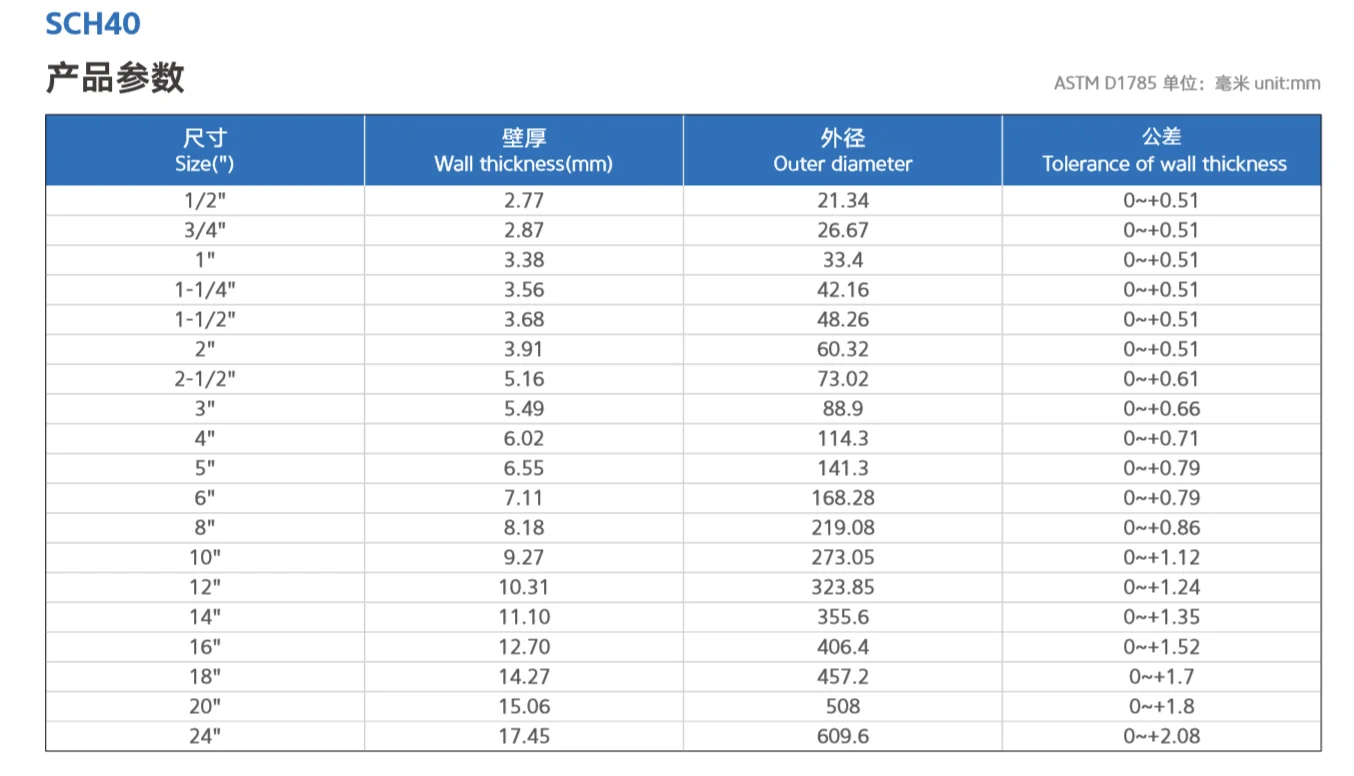This screenshot has height=776, width=1354.
Task: Click the 14" size cell
Action: click(x=205, y=617)
